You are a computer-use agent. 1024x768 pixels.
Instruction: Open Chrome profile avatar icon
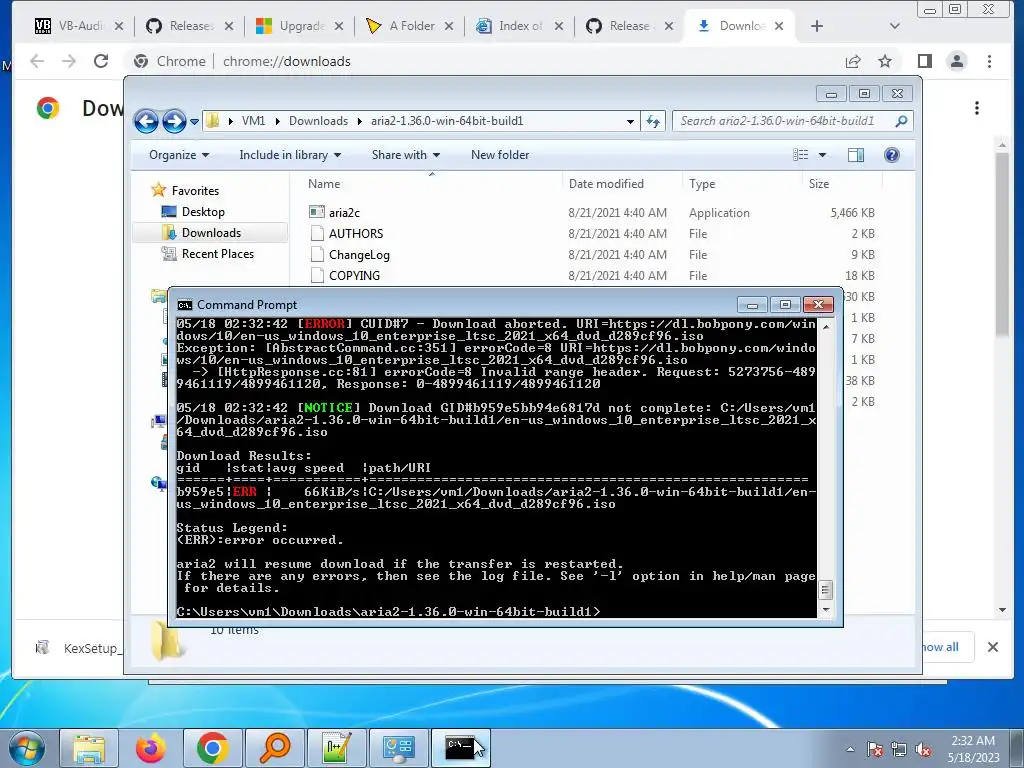pyautogui.click(x=957, y=61)
